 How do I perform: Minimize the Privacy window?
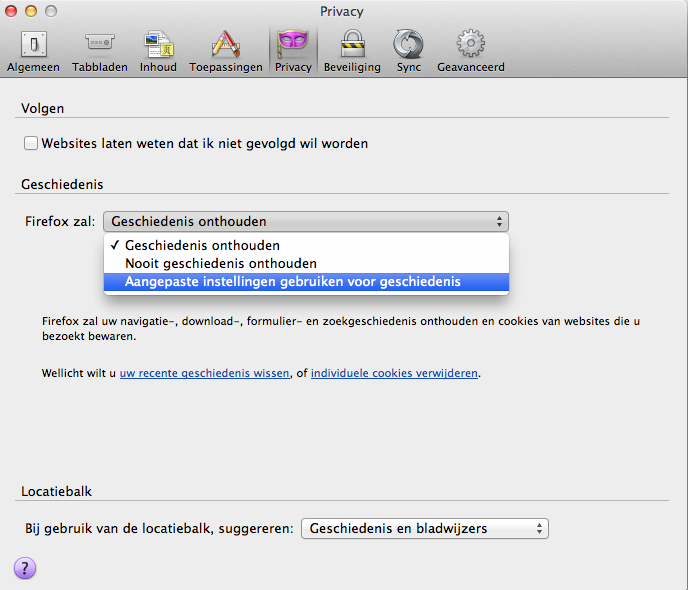[31, 11]
